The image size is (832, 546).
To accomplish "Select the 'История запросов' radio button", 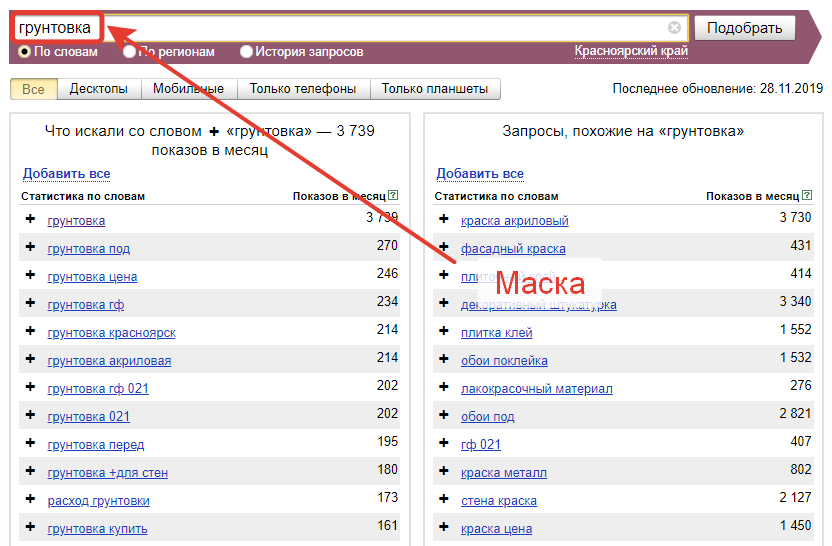I will point(246,51).
